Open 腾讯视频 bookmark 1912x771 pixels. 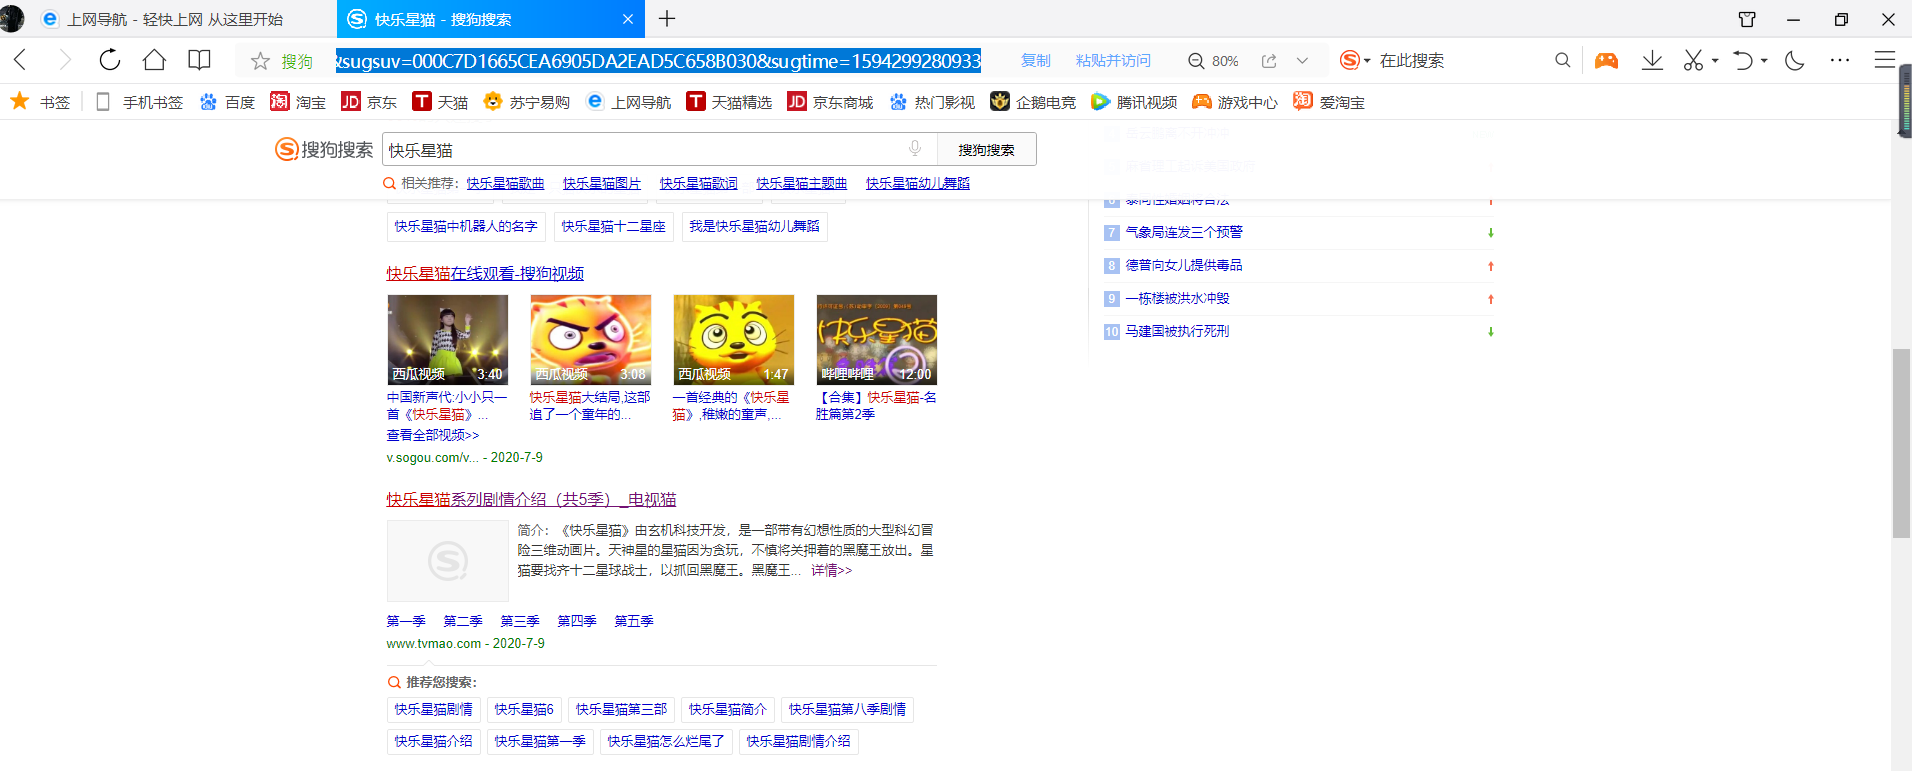[x=1134, y=102]
